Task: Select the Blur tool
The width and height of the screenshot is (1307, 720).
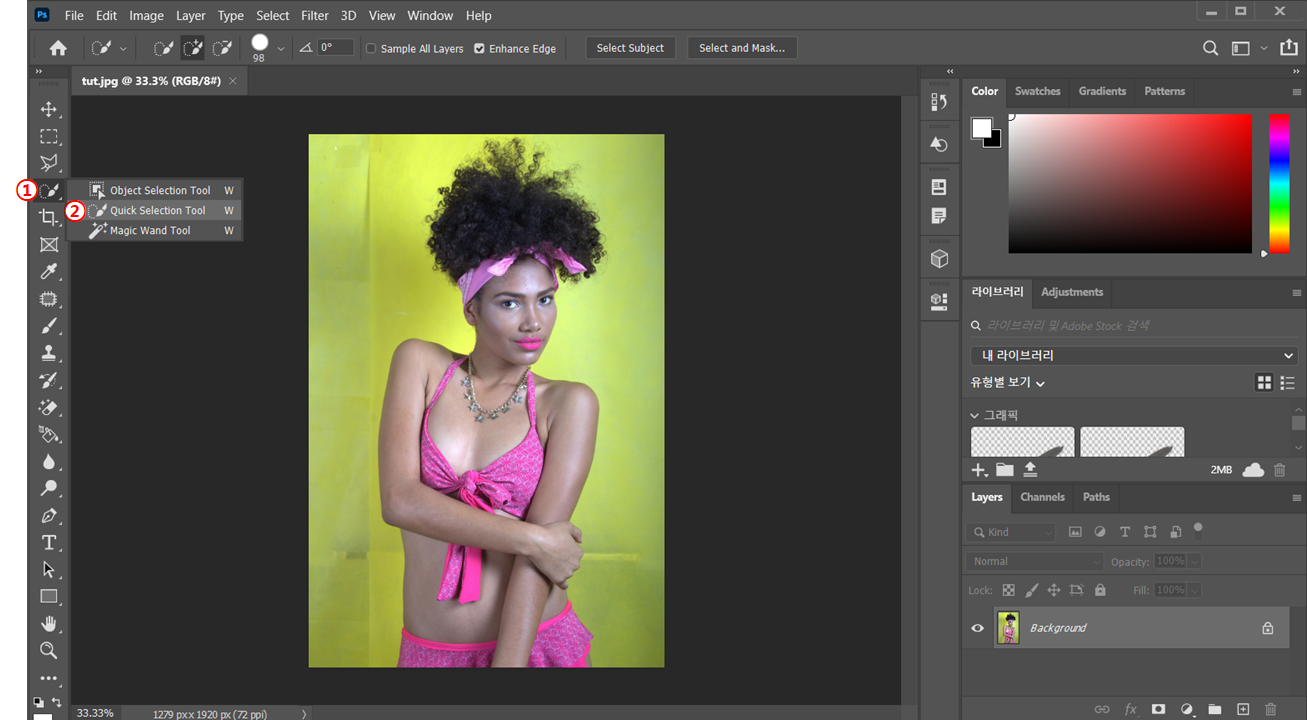Action: [x=48, y=461]
